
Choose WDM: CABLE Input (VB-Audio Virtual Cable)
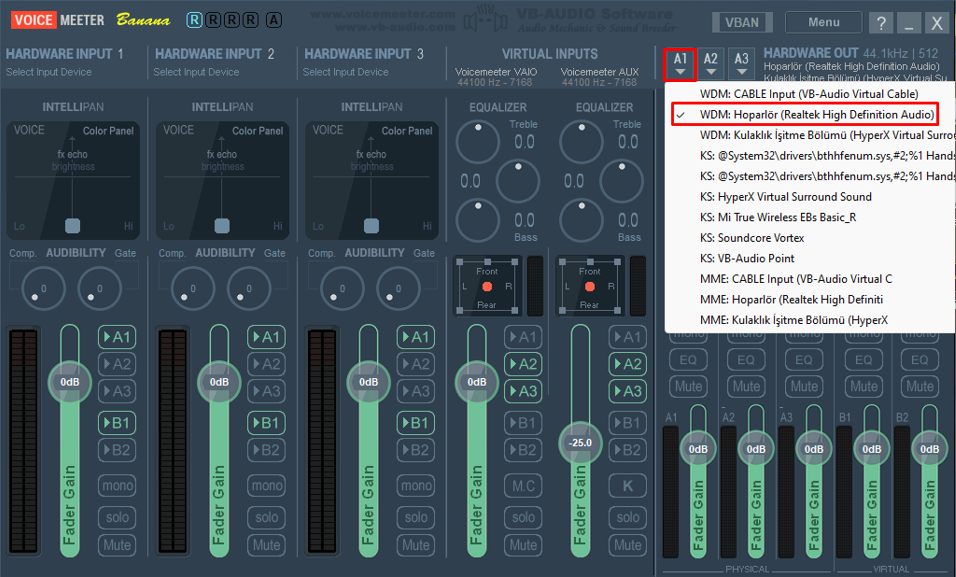tap(810, 94)
